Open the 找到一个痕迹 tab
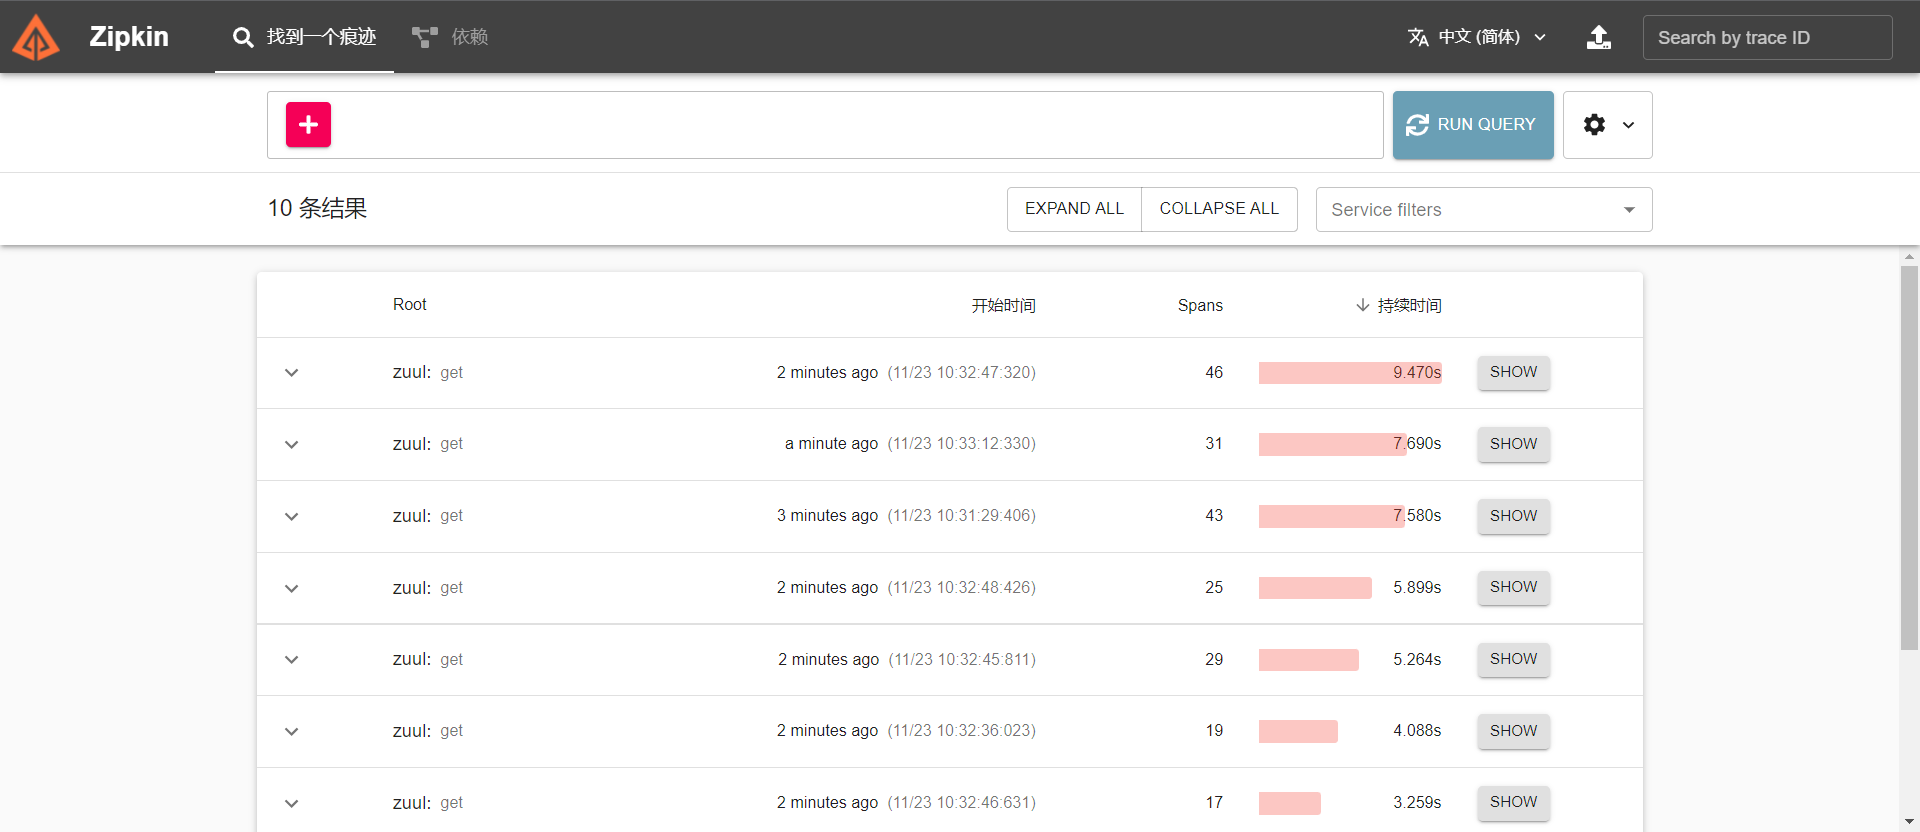 304,37
